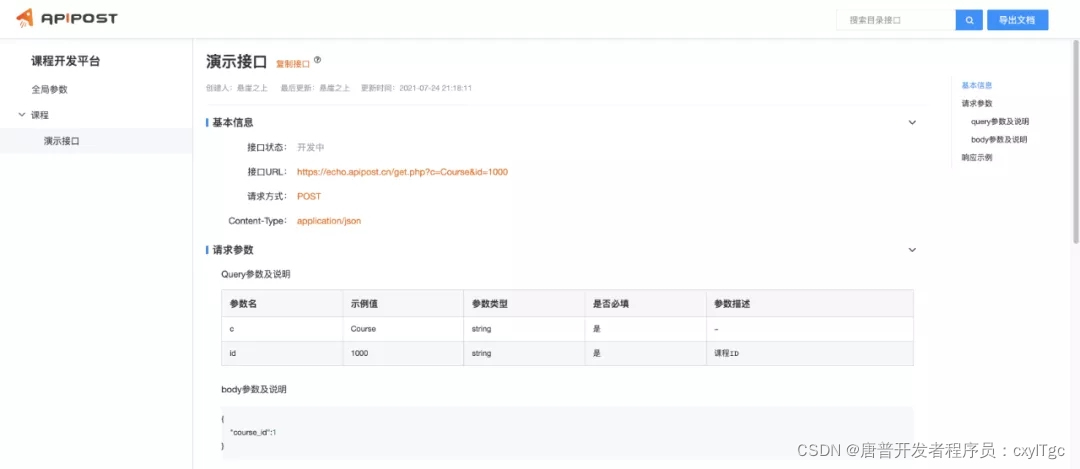Click the id parameter name cell
This screenshot has width=1080, height=469.
(x=282, y=353)
